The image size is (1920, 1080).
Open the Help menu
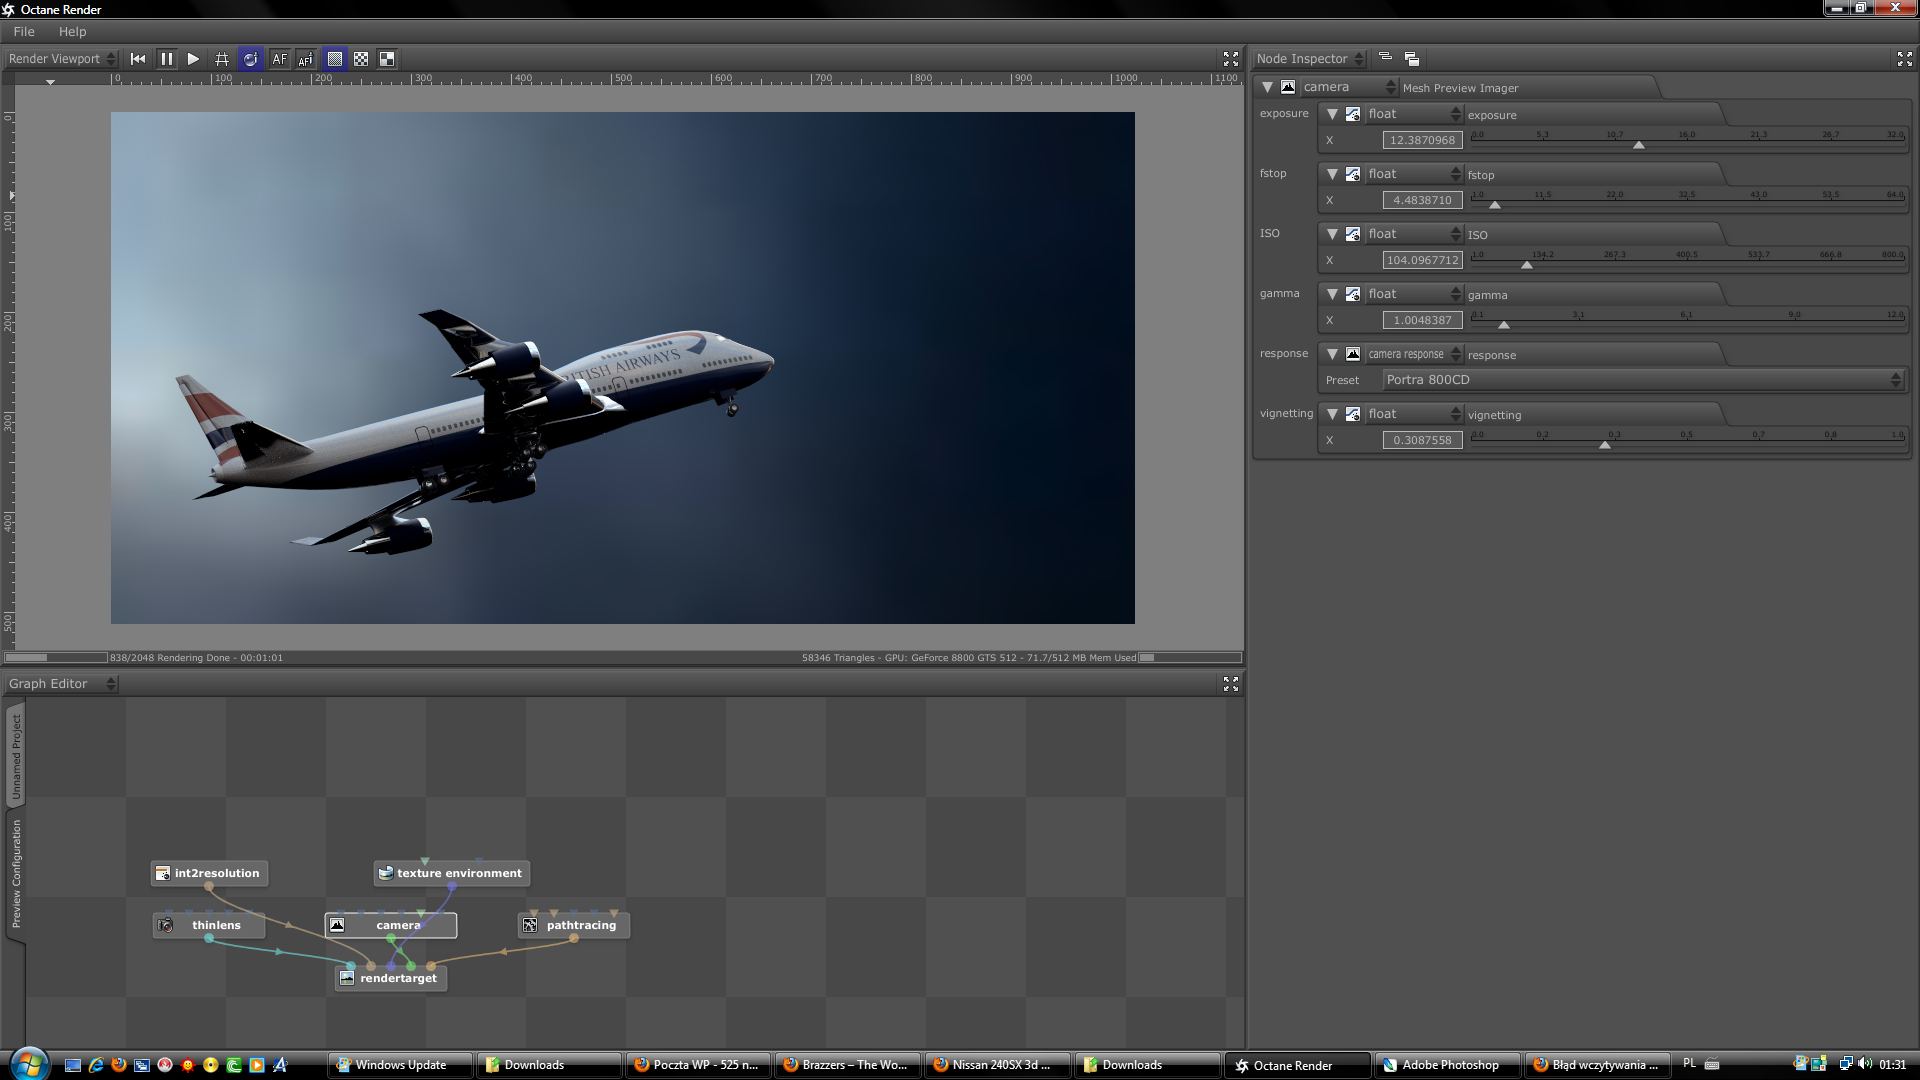click(x=72, y=32)
